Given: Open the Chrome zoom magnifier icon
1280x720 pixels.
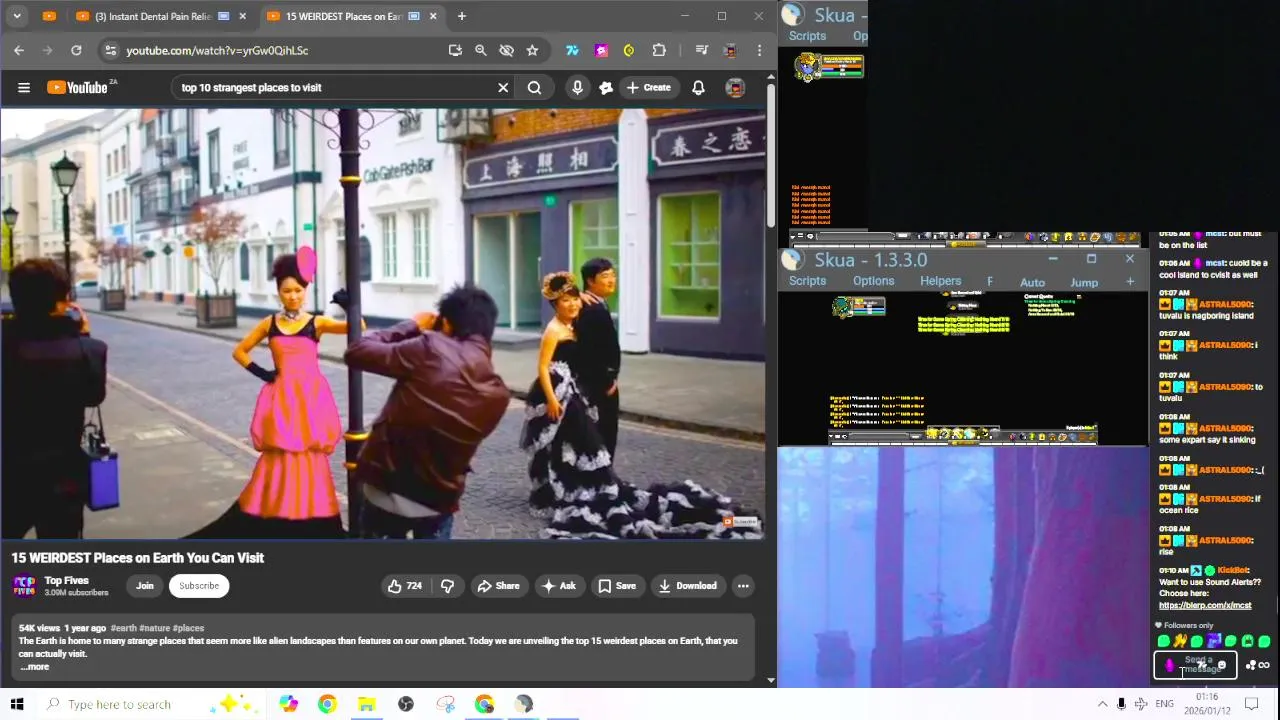Looking at the screenshot, I should tap(481, 50).
